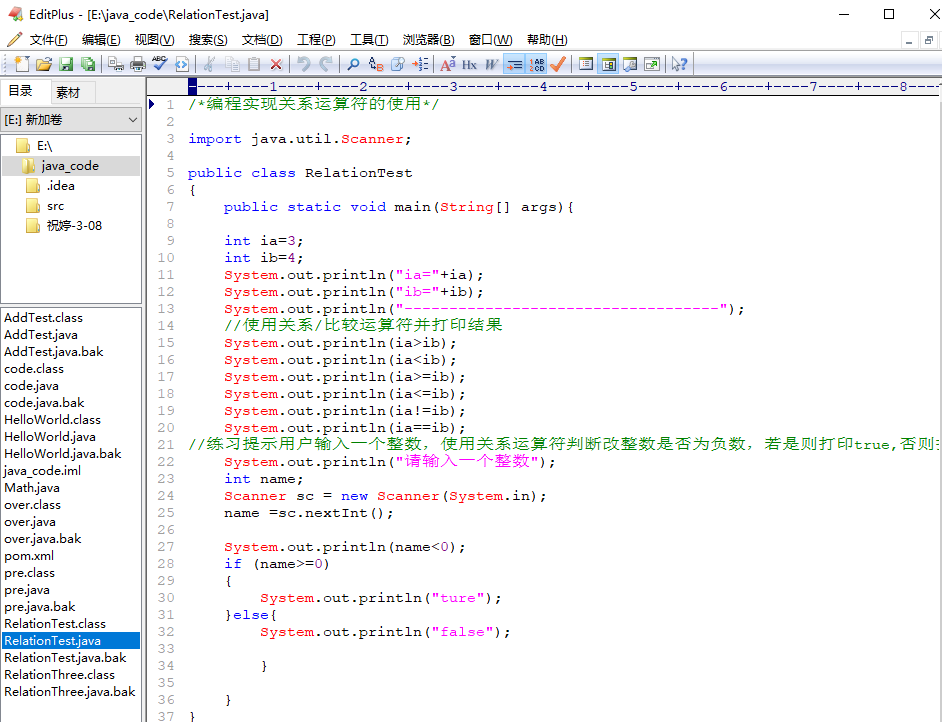The image size is (942, 722).
Task: Click the Open file folder icon
Action: [44, 64]
